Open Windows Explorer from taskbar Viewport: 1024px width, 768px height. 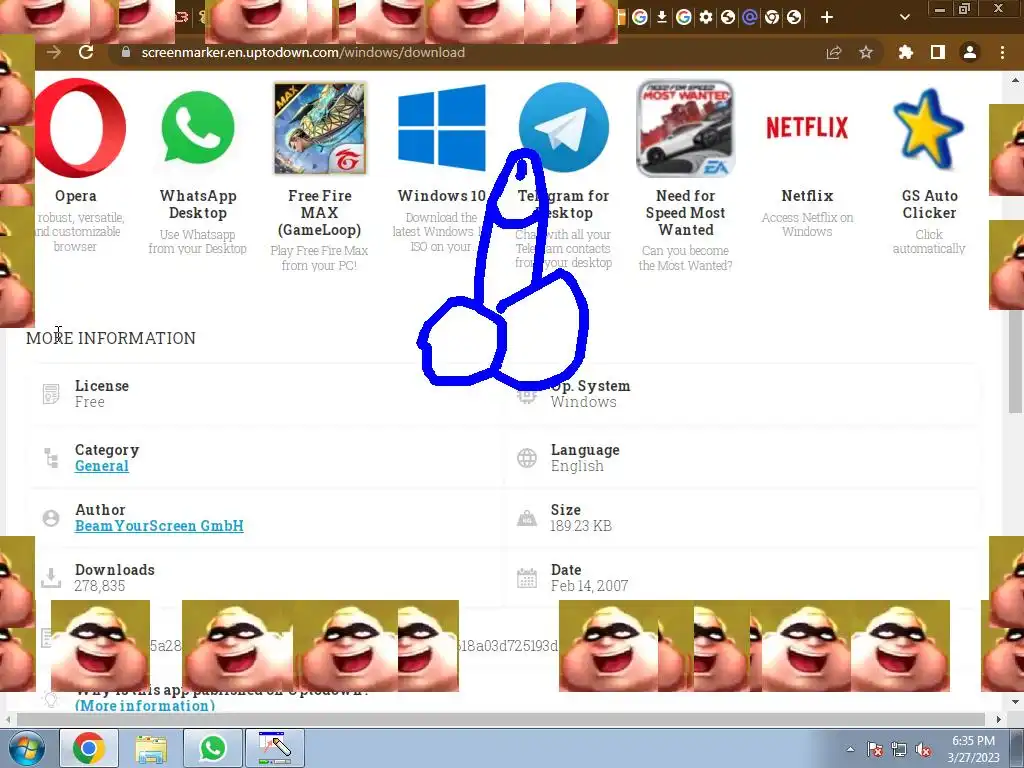click(x=151, y=748)
